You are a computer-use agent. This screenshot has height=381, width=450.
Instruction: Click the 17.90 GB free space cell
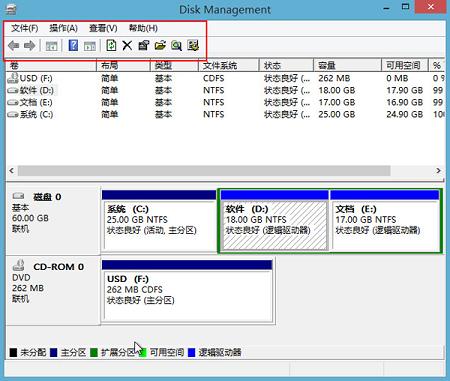(x=405, y=90)
